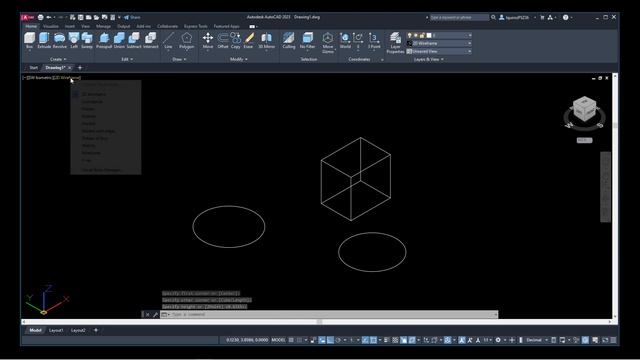This screenshot has height=360, width=640.
Task: Switch to the Collaborate ribbon tab
Action: coord(167,26)
